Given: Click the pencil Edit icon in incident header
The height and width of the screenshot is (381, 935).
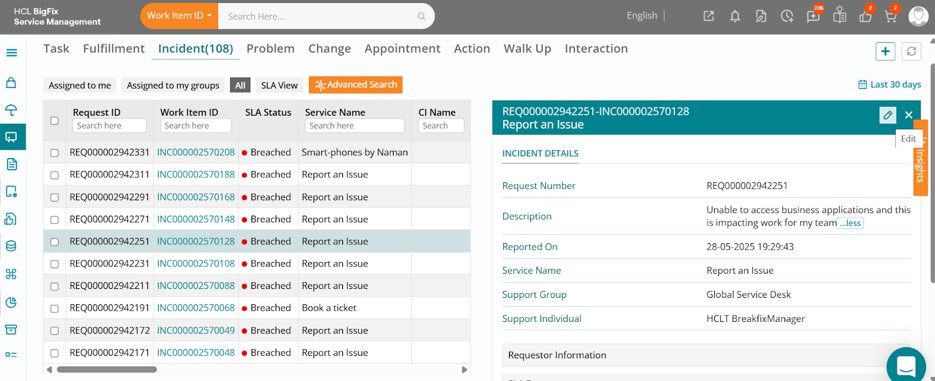Looking at the screenshot, I should 887,114.
